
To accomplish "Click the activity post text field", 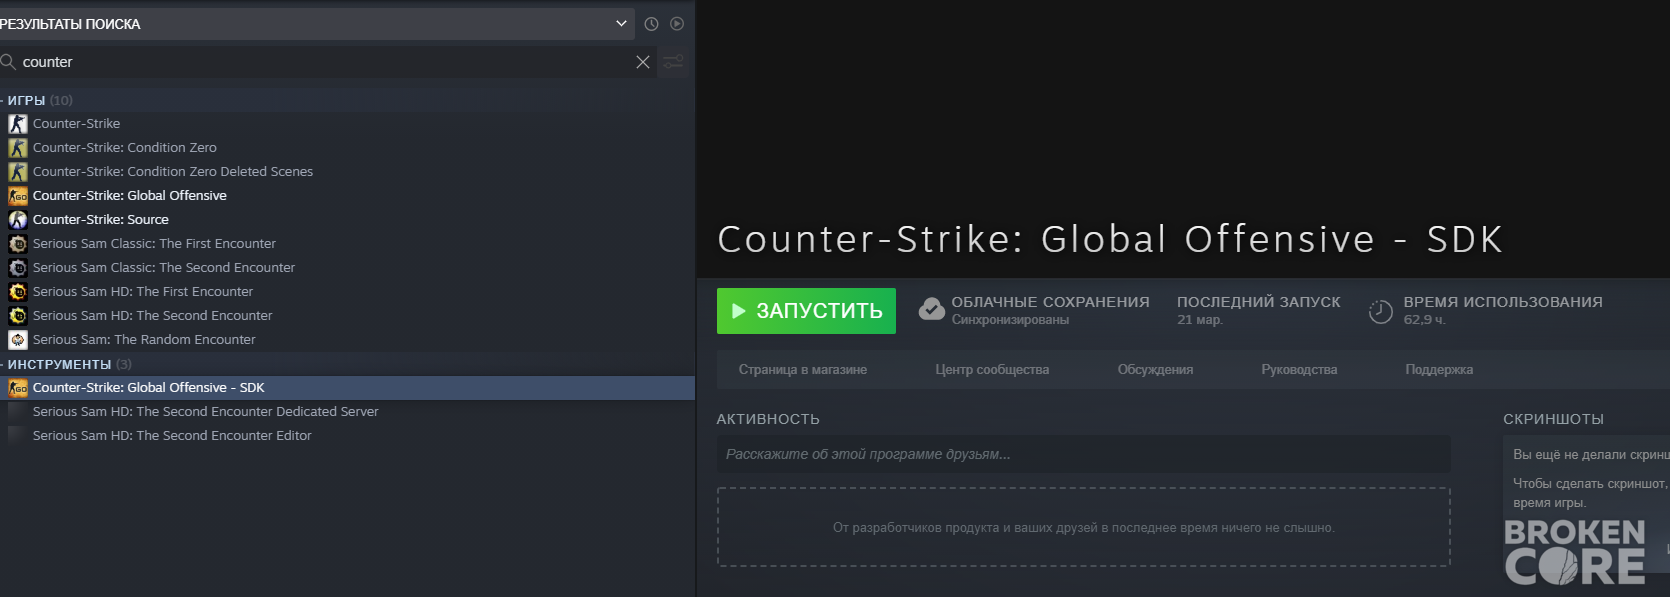I will pos(1083,454).
